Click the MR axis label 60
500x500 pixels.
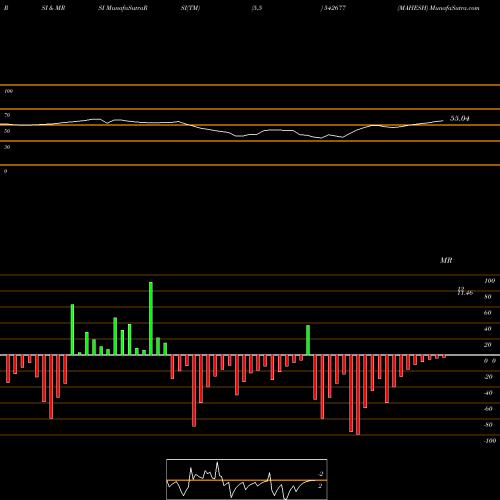coord(488,313)
